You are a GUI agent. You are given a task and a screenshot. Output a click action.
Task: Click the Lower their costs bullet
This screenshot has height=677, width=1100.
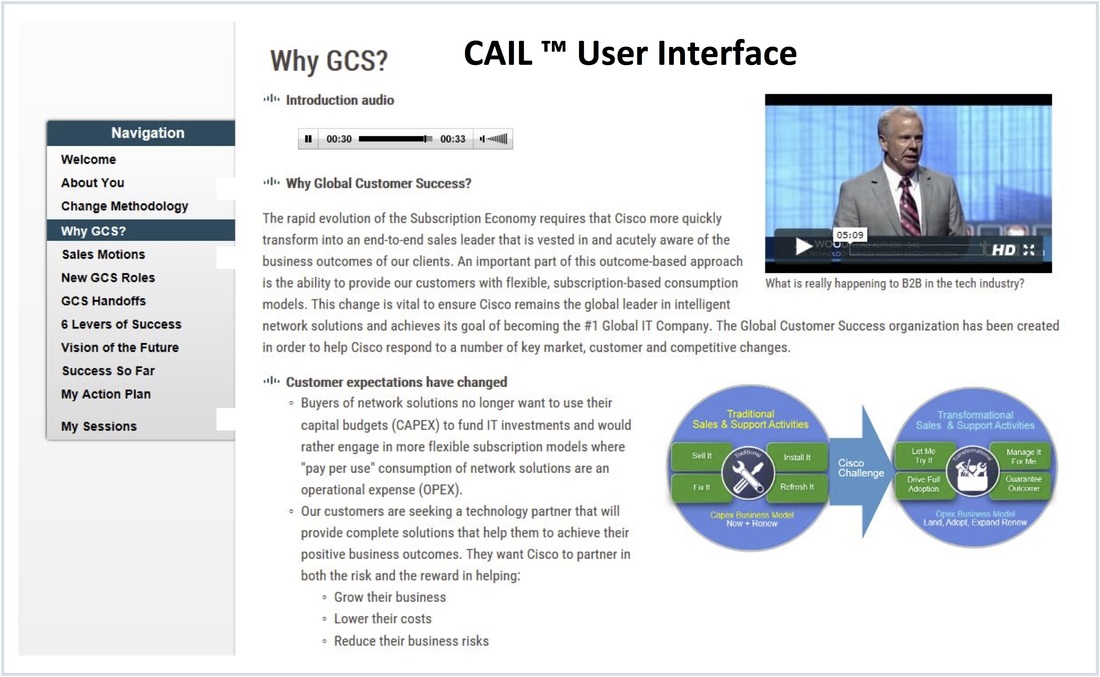point(383,619)
